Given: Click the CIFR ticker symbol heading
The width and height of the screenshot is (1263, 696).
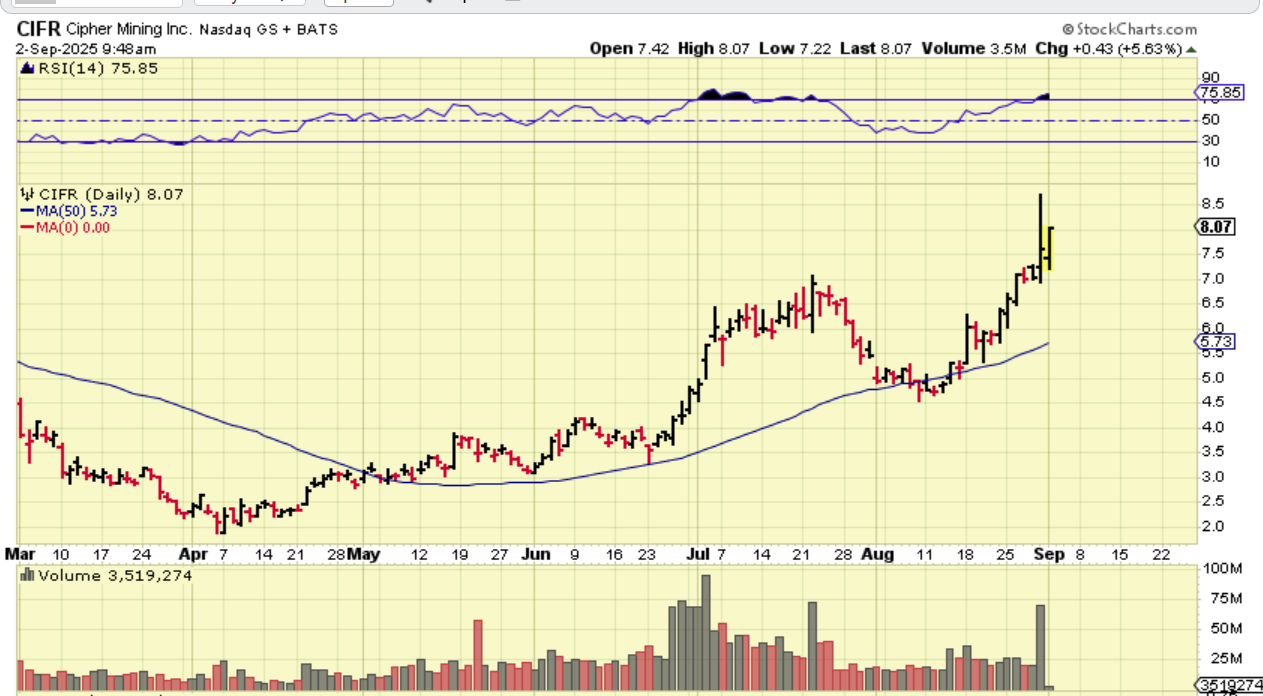Looking at the screenshot, I should pyautogui.click(x=38, y=30).
